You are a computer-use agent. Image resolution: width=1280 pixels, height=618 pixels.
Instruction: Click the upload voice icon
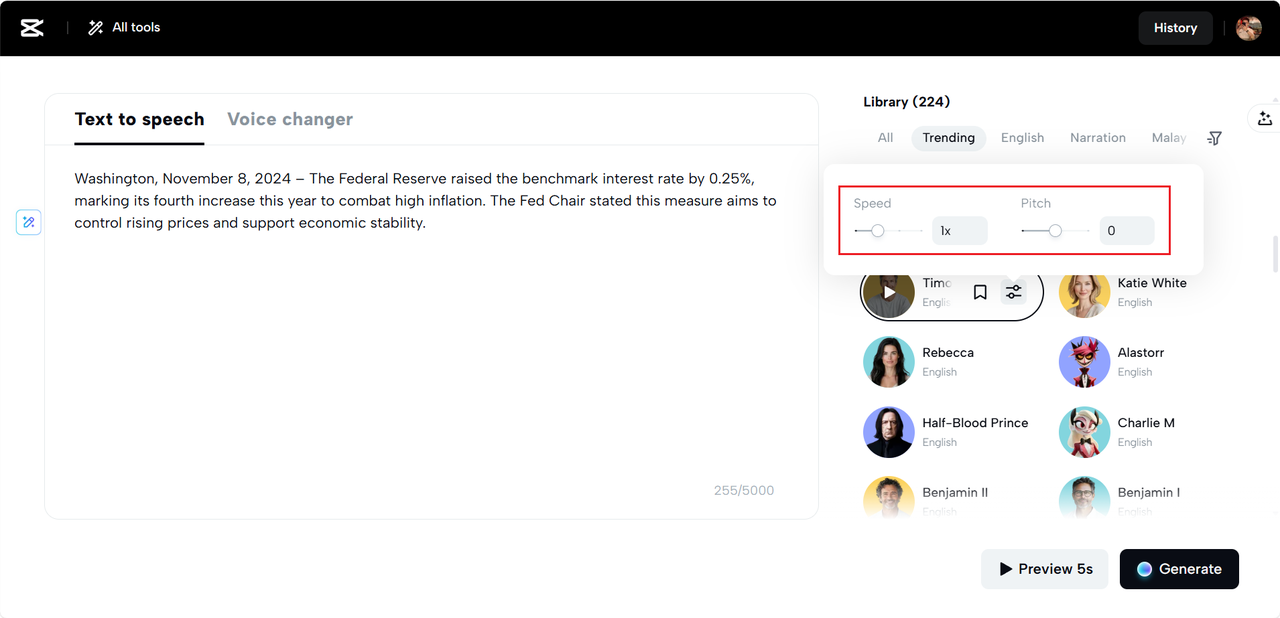pos(1265,118)
